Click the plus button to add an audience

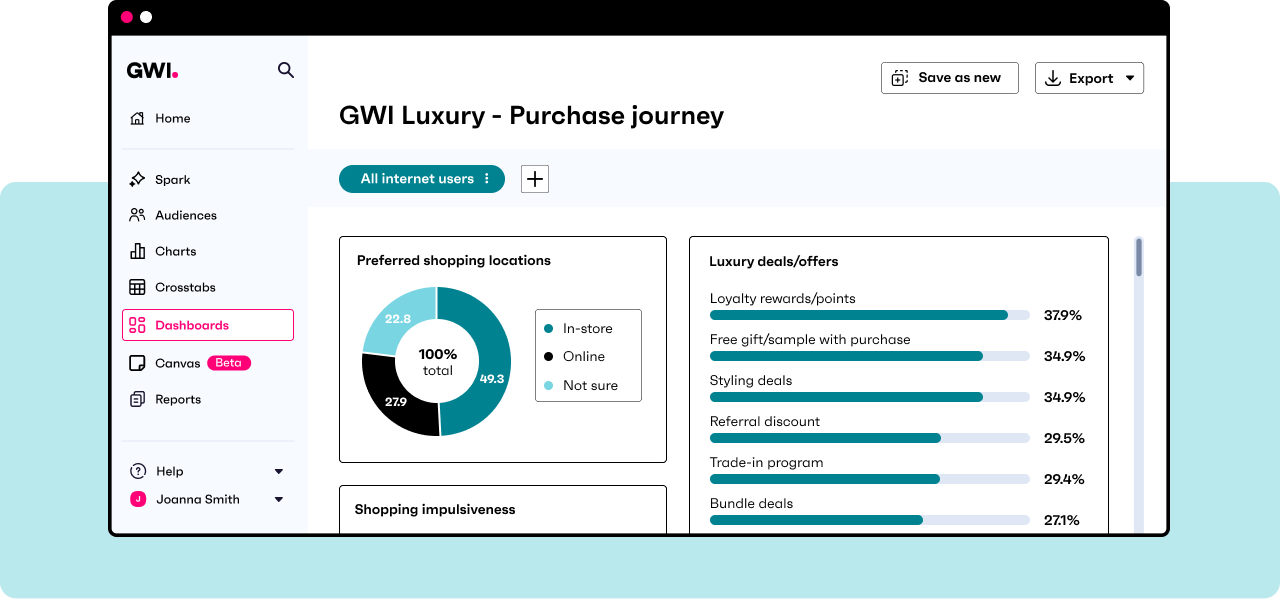[x=534, y=179]
